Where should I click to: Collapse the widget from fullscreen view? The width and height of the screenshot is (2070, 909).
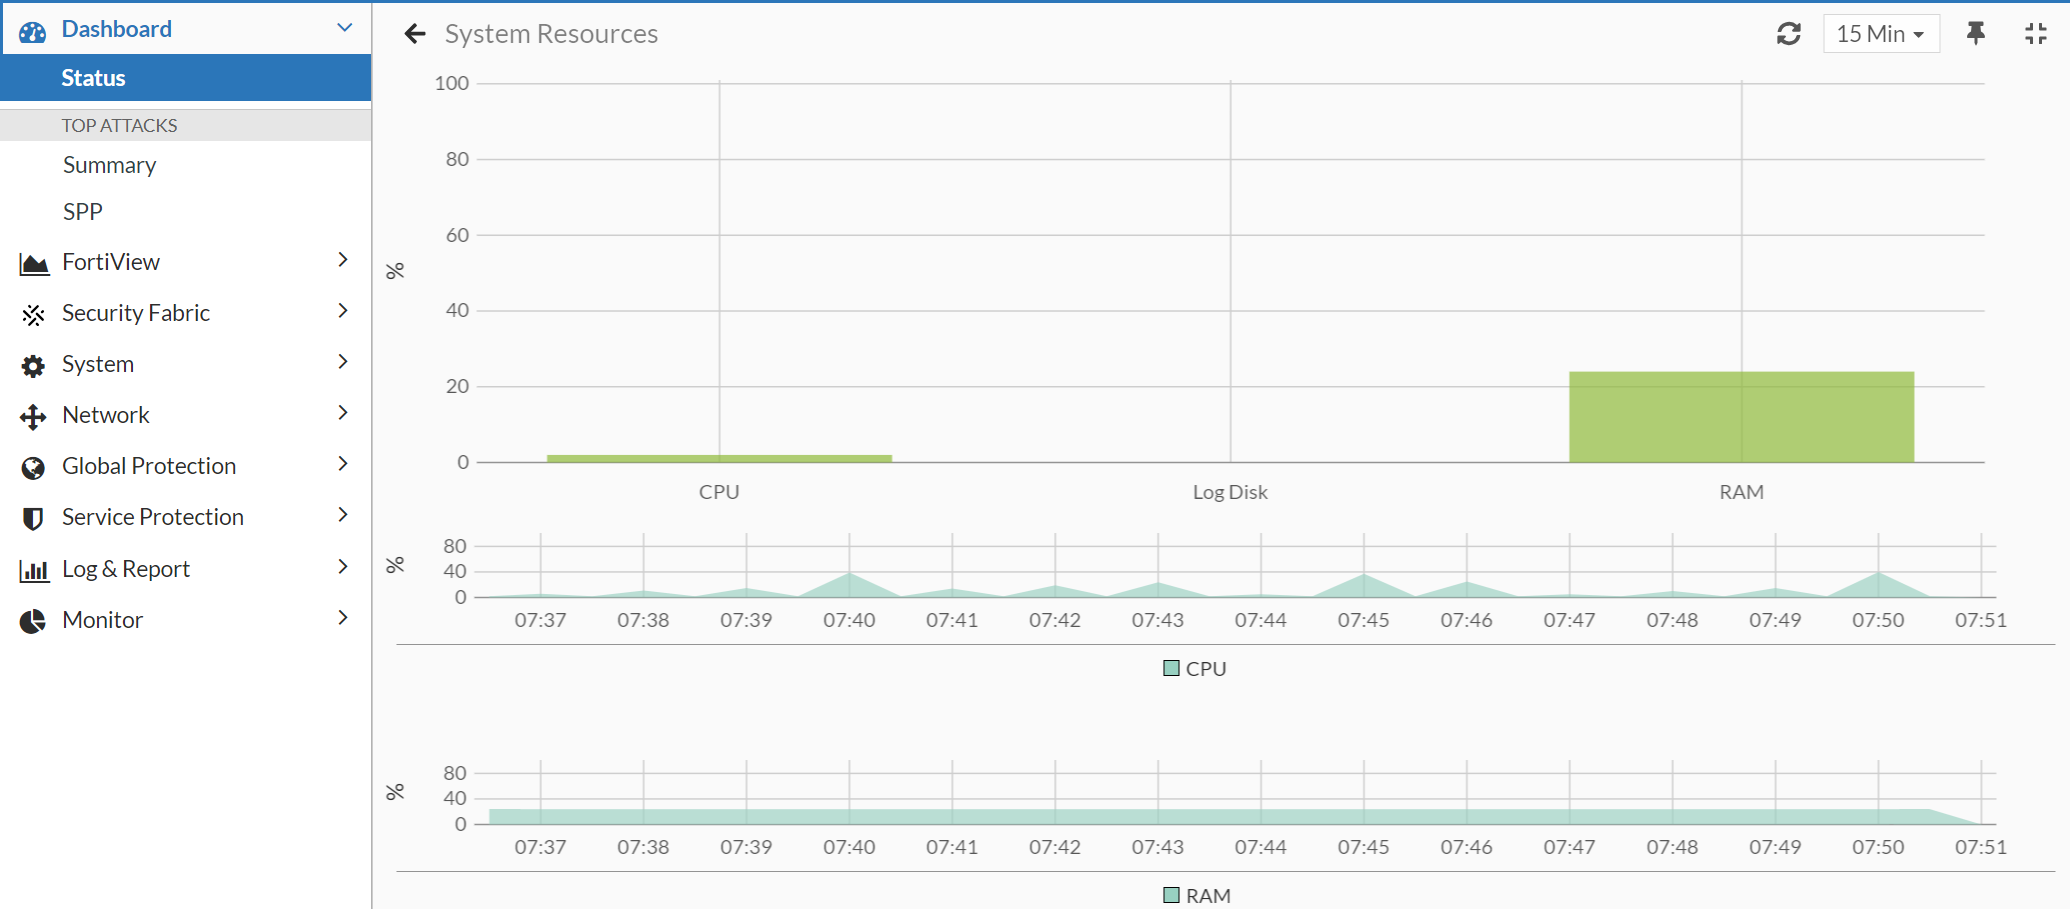[x=2036, y=34]
